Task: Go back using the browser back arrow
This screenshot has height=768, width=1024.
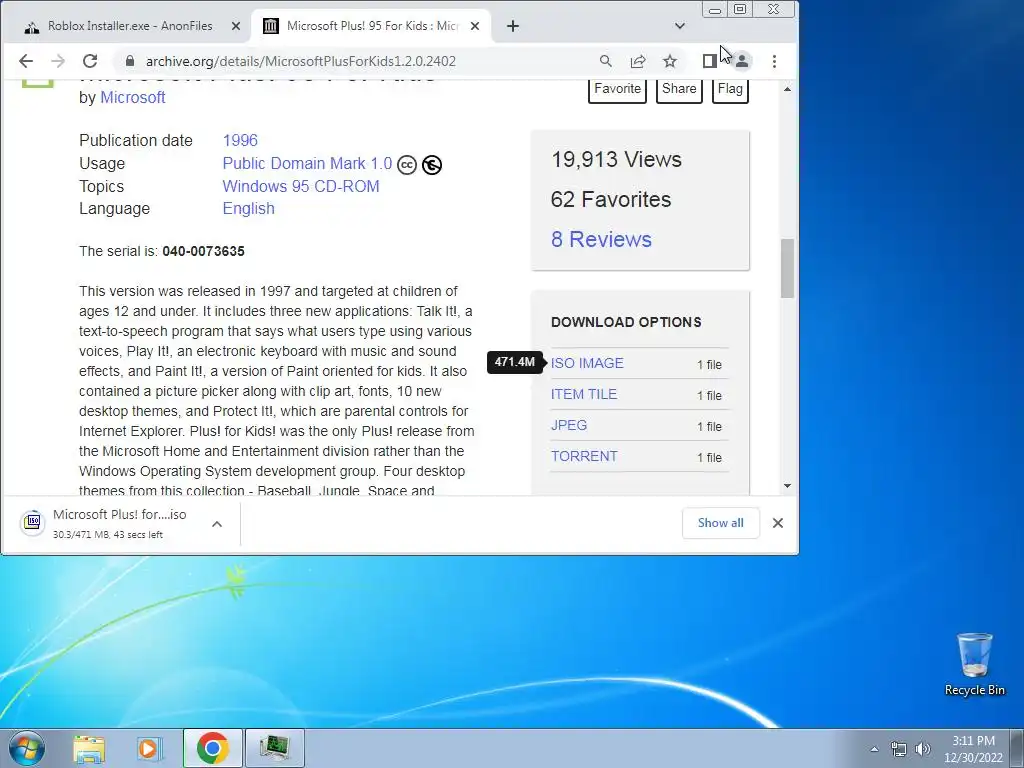Action: point(25,61)
